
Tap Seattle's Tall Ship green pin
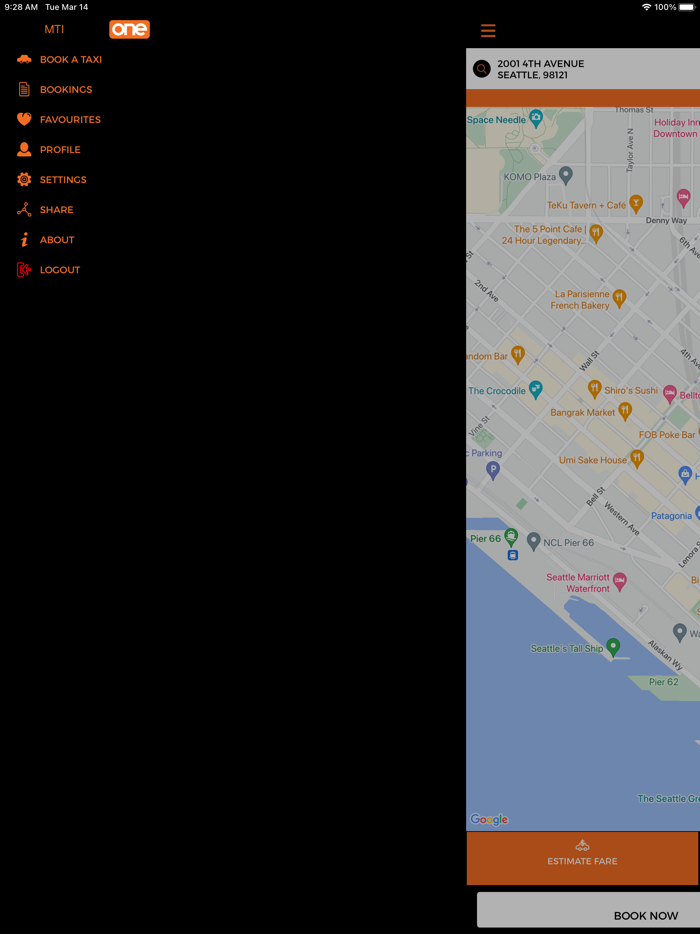pos(612,647)
